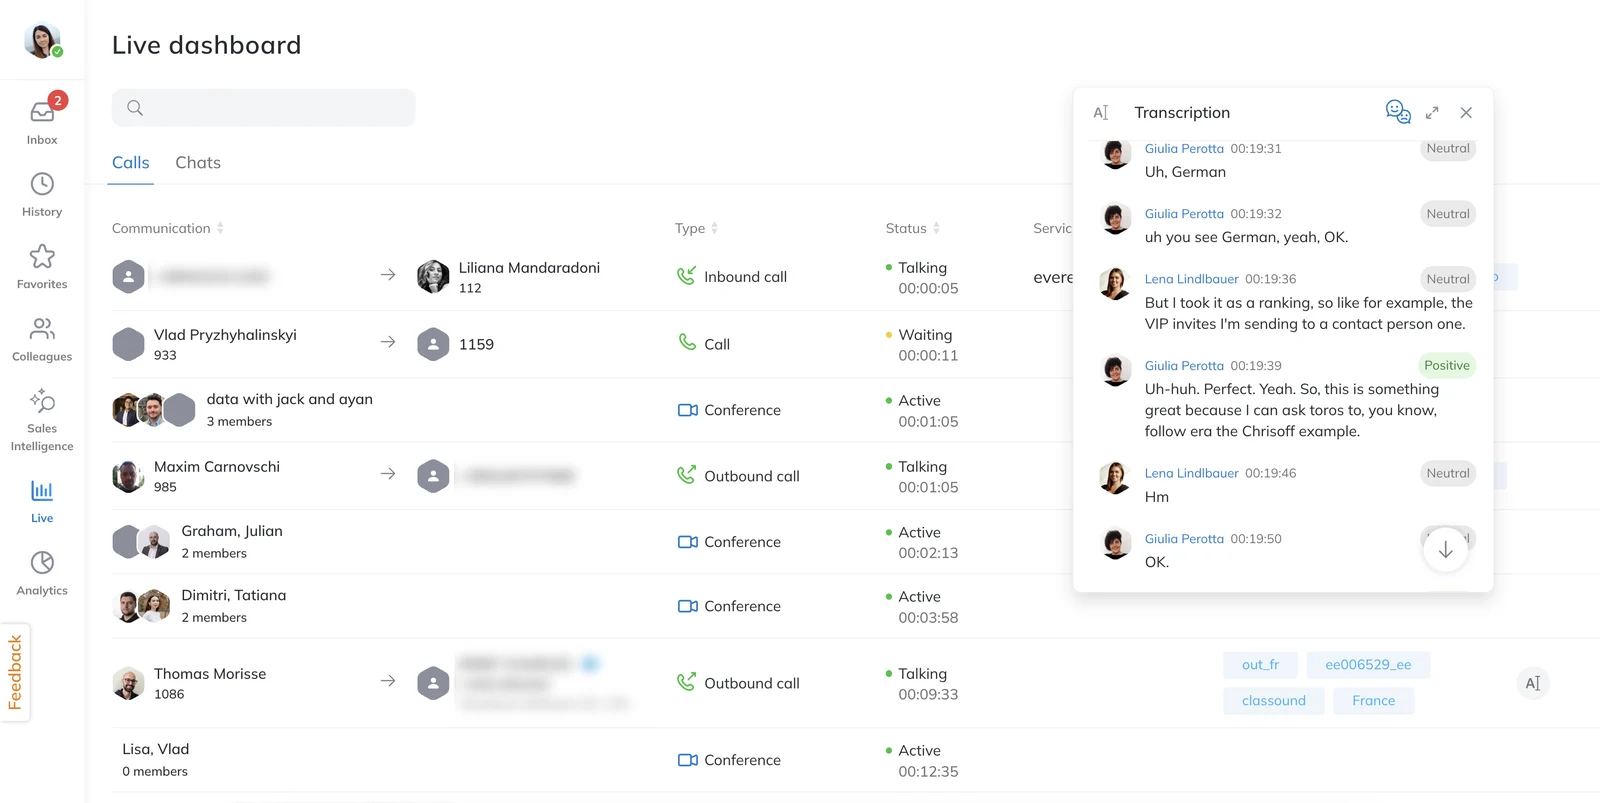The image size is (1600, 803).
Task: Click the search input field
Action: (263, 108)
